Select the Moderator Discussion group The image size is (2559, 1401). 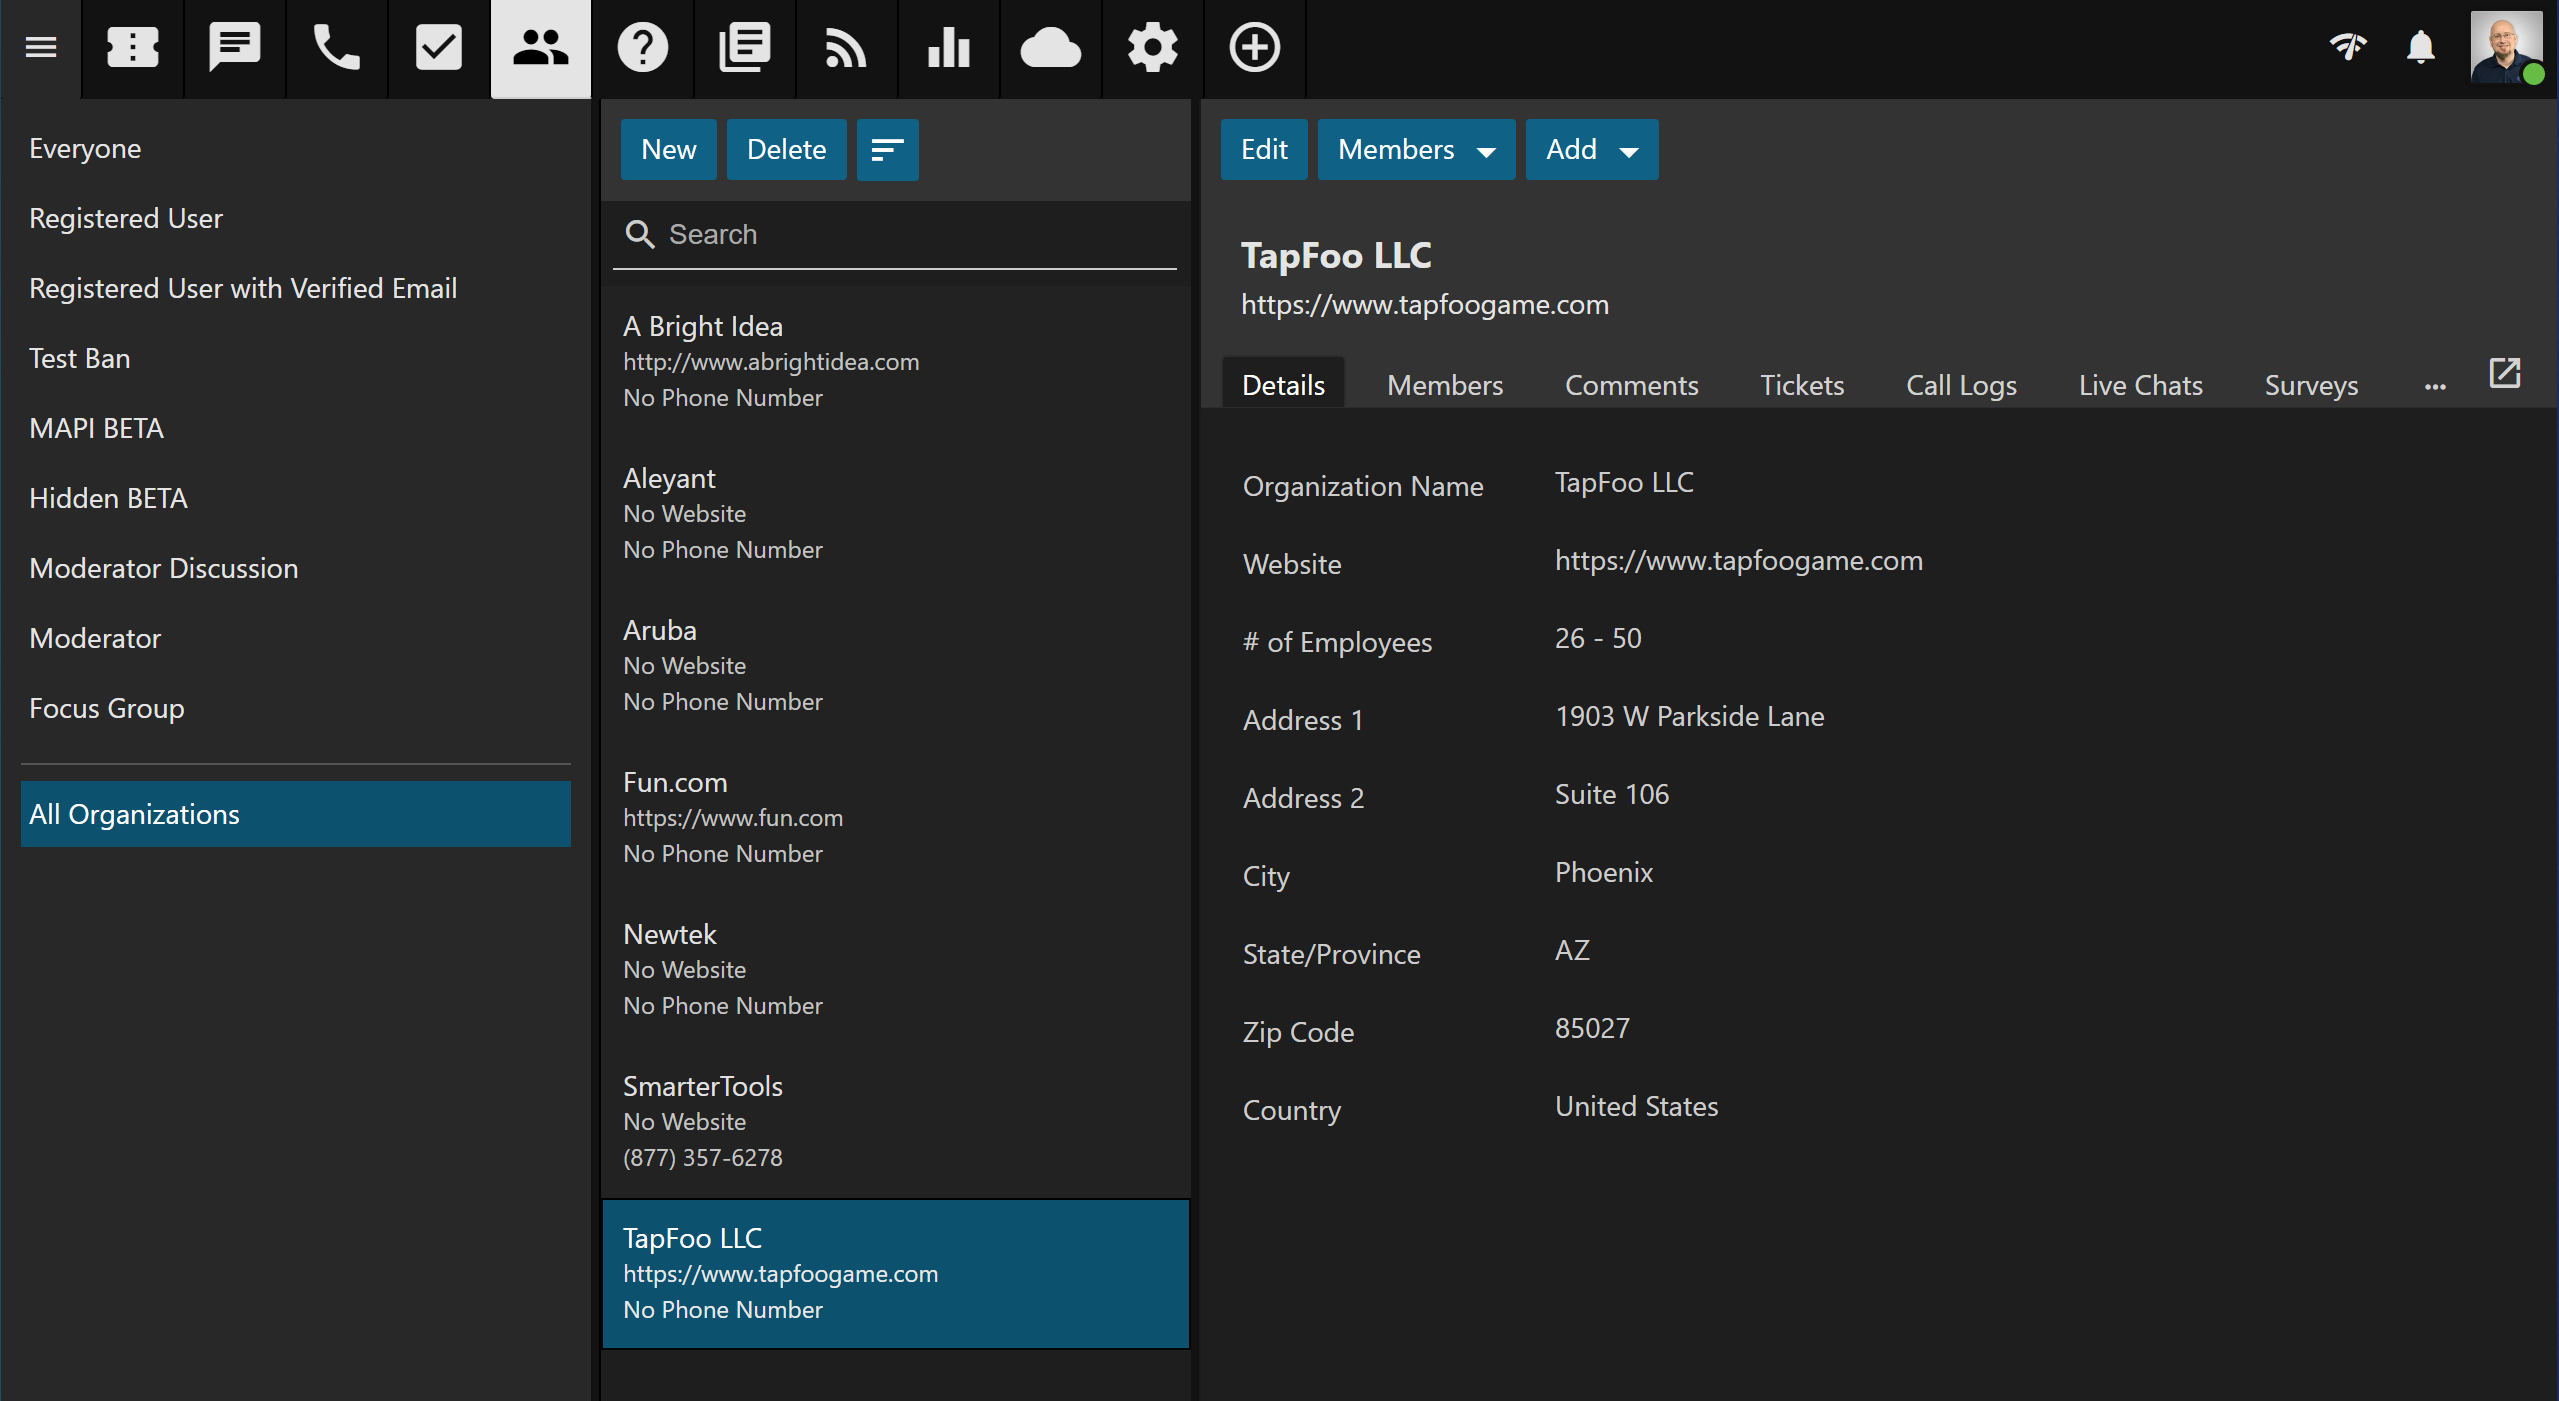(296, 568)
